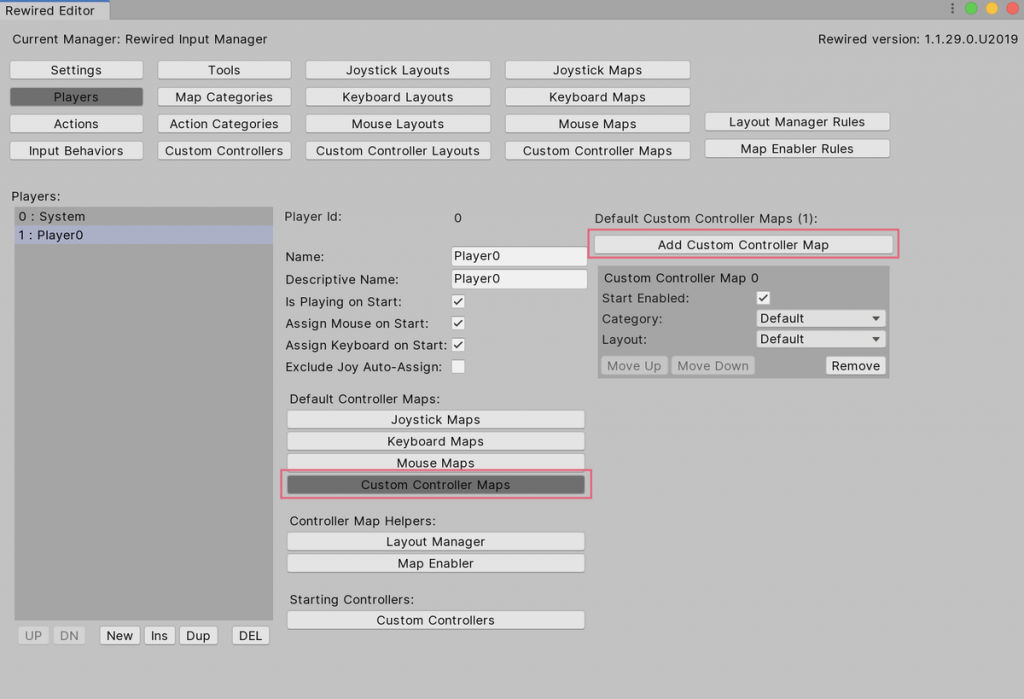The image size is (1024, 699).
Task: Toggle Is Playing on Start checkbox
Action: tap(458, 301)
